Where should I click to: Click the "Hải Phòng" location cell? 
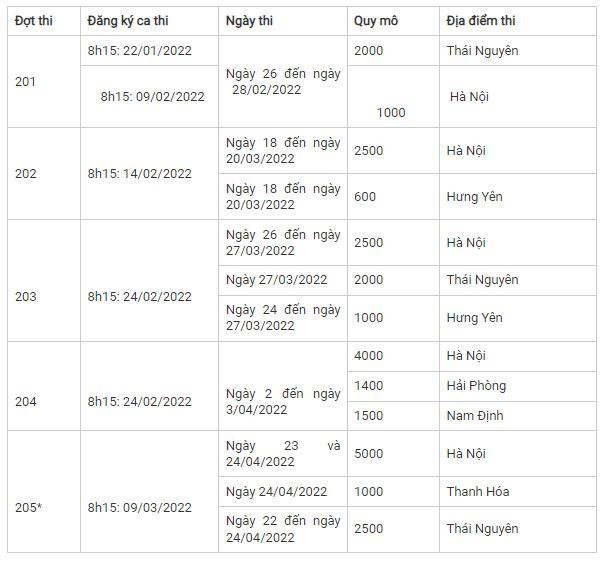476,385
